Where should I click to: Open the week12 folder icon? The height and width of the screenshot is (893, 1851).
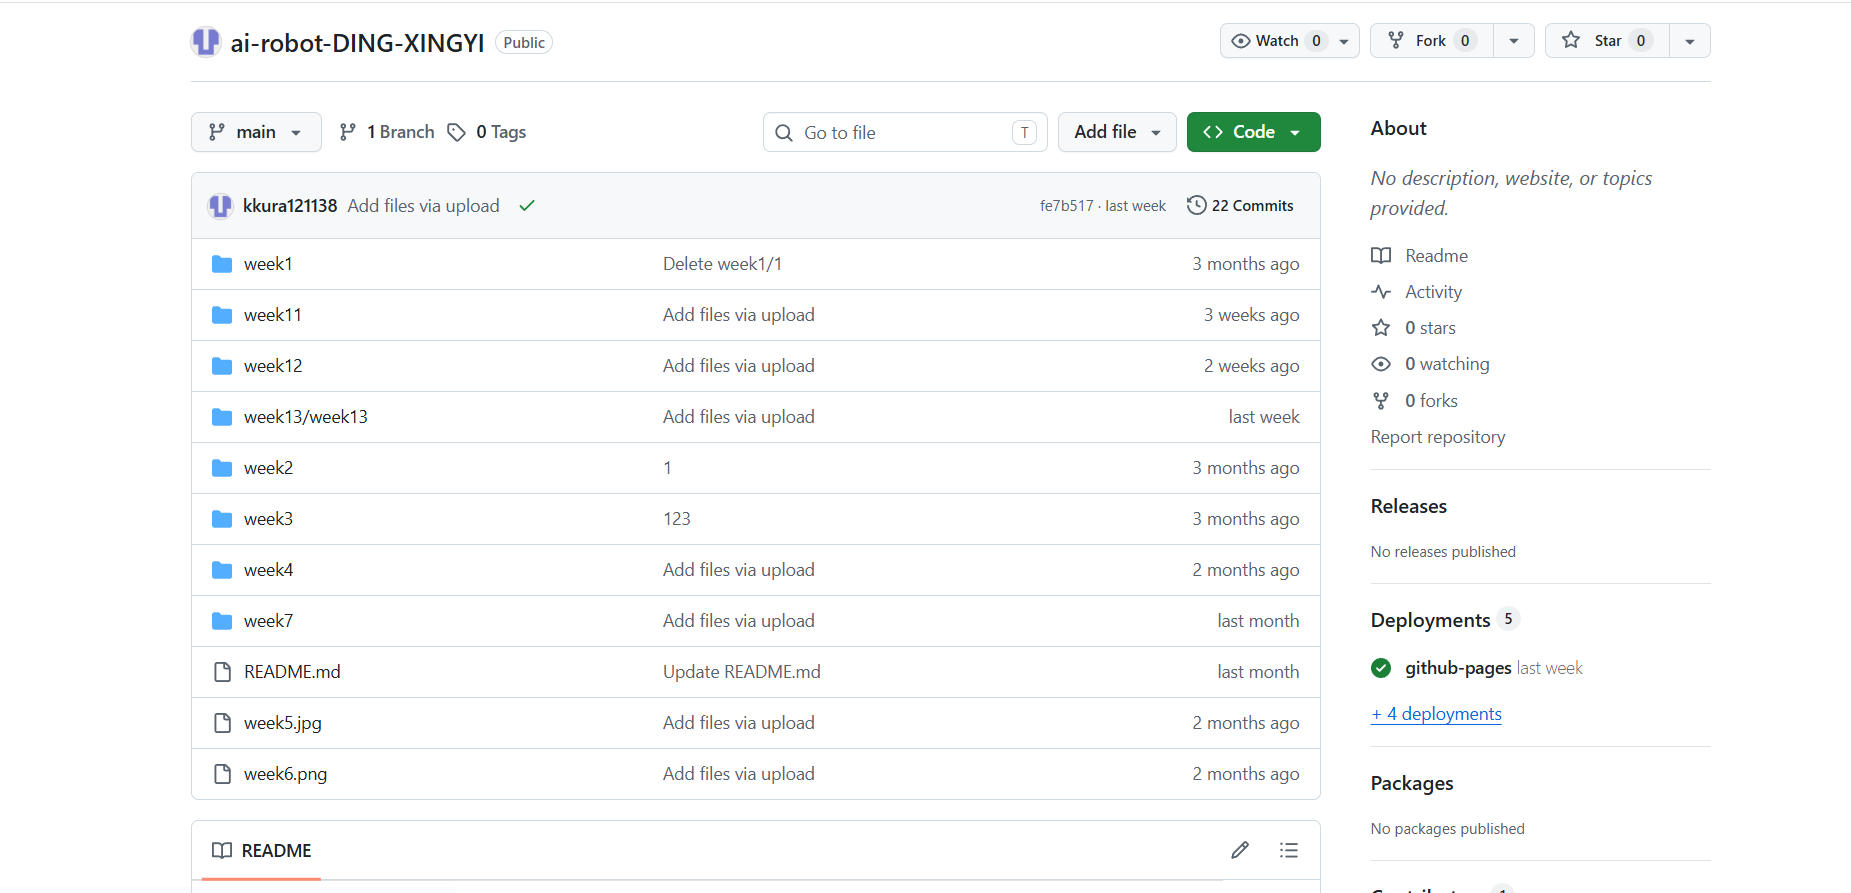click(222, 366)
